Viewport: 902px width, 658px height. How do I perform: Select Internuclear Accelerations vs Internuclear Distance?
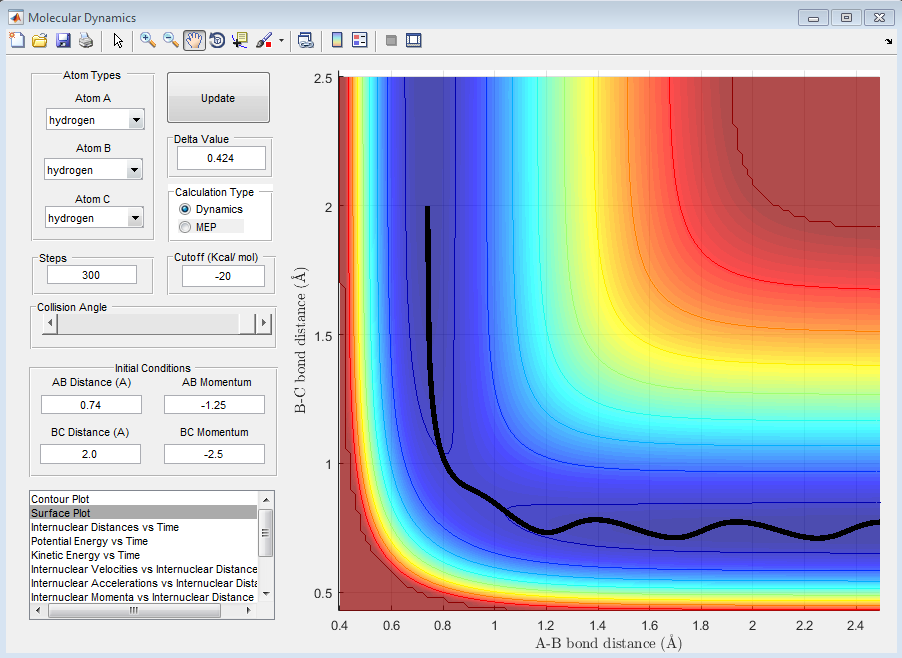[x=143, y=583]
